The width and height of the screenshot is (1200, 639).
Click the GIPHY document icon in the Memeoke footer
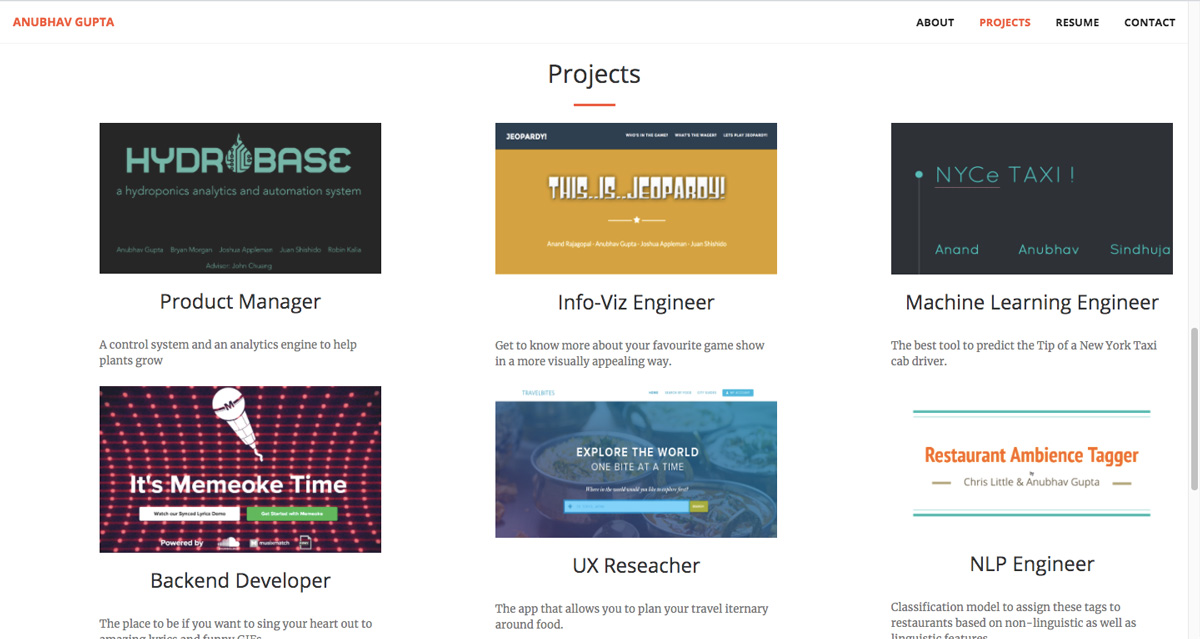(306, 543)
